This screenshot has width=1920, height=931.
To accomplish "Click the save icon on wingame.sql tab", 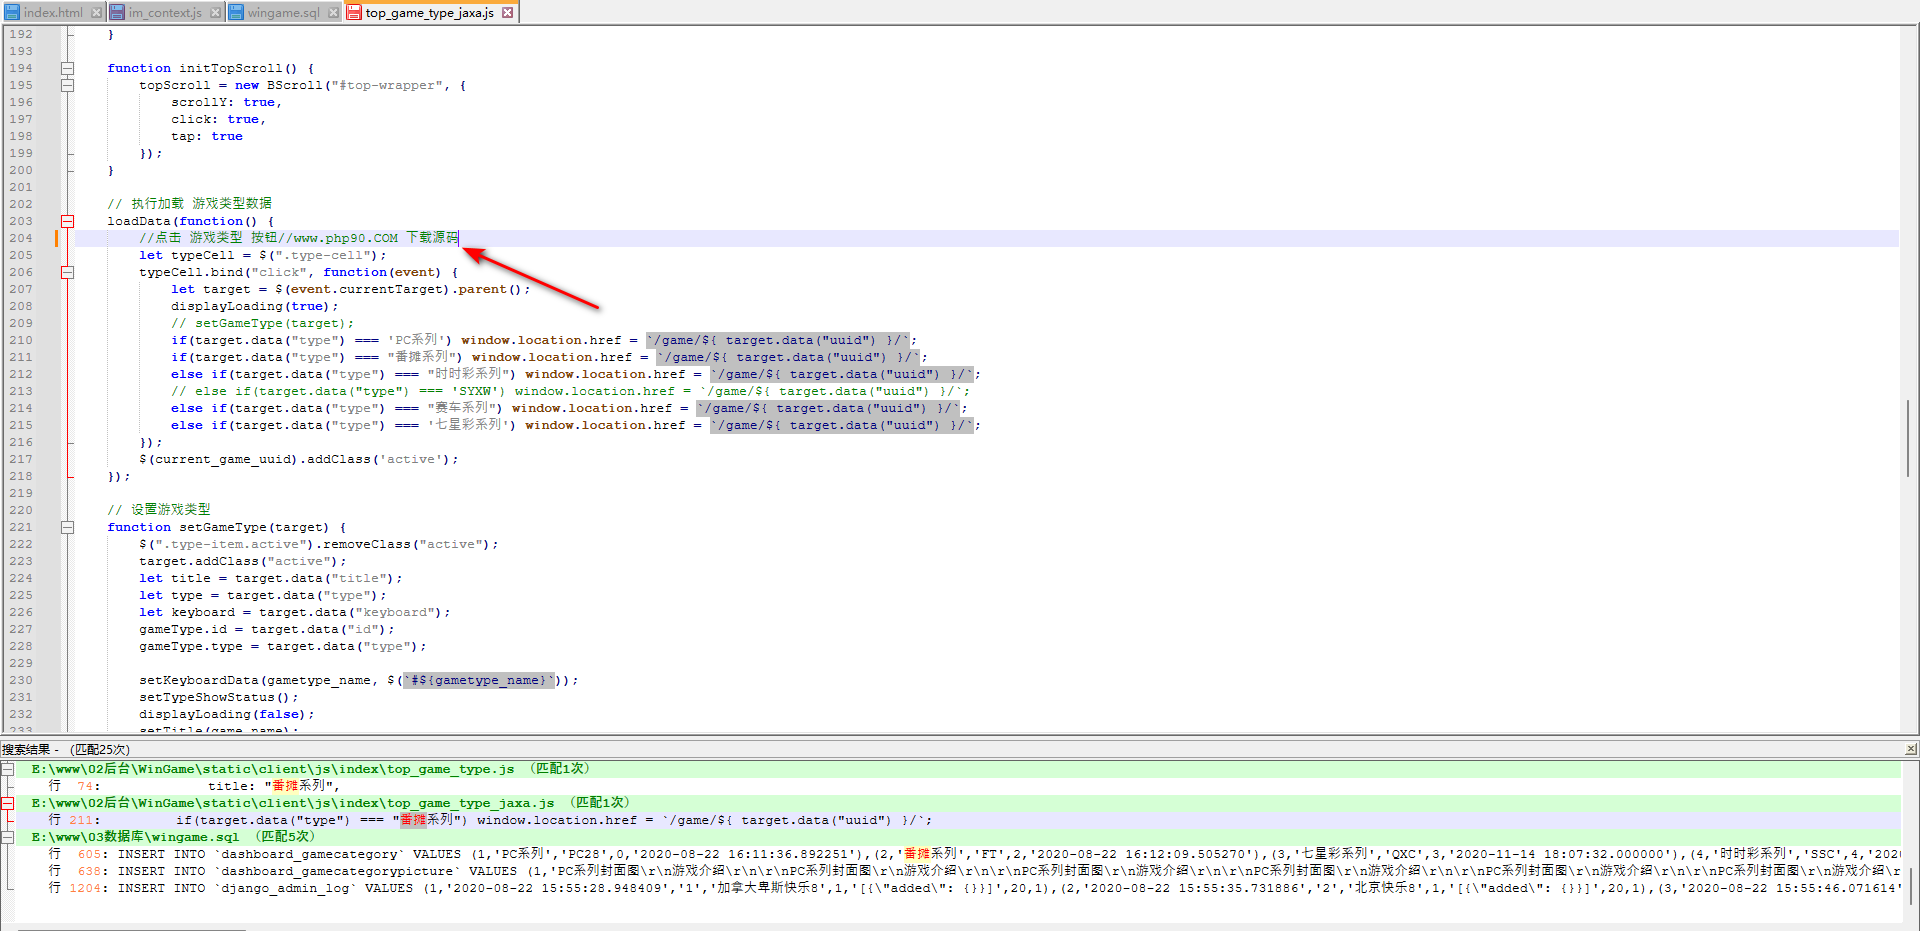I will (x=237, y=13).
